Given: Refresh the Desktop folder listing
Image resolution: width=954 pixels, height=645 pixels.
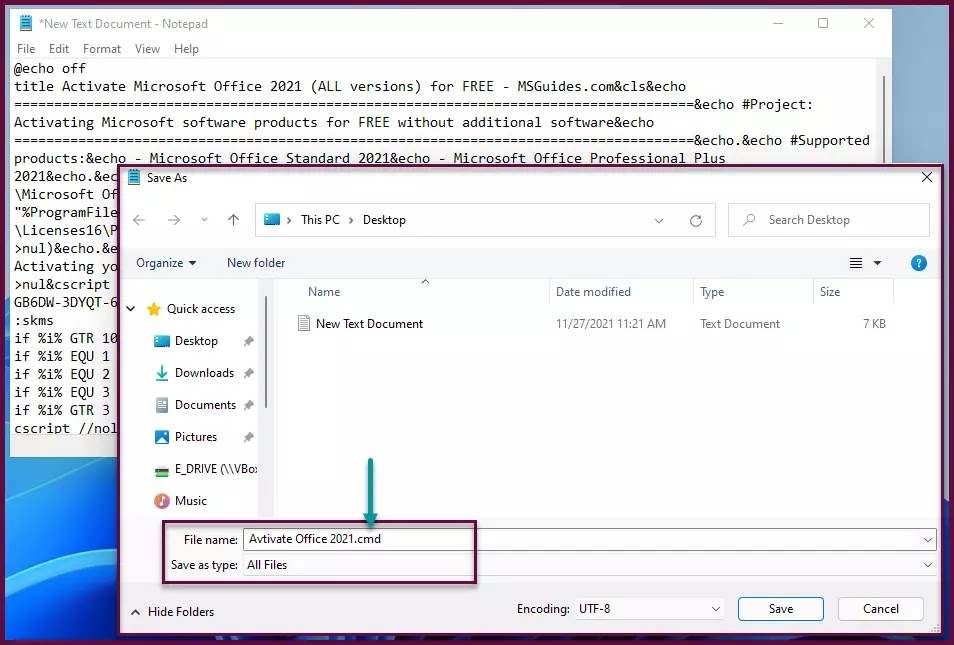Looking at the screenshot, I should tap(695, 220).
